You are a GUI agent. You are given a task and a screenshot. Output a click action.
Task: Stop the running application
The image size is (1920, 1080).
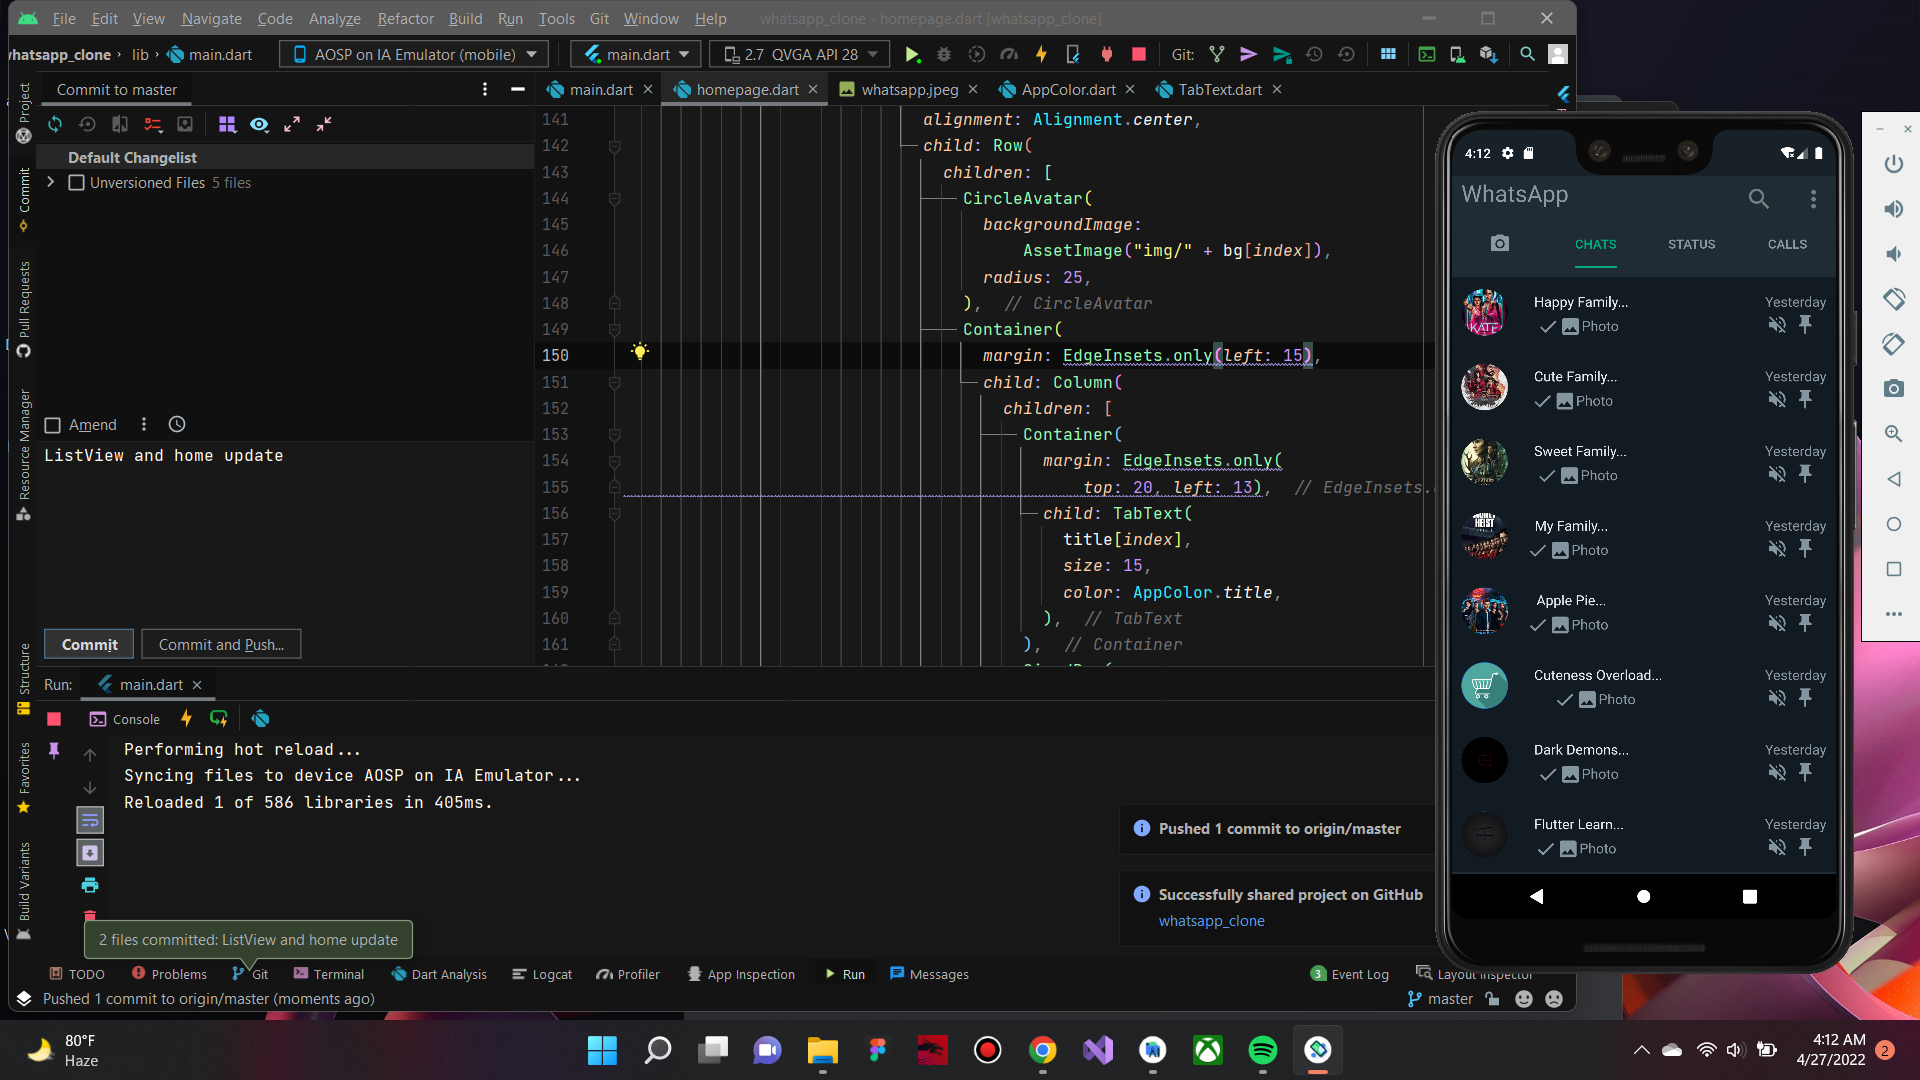pos(1138,55)
